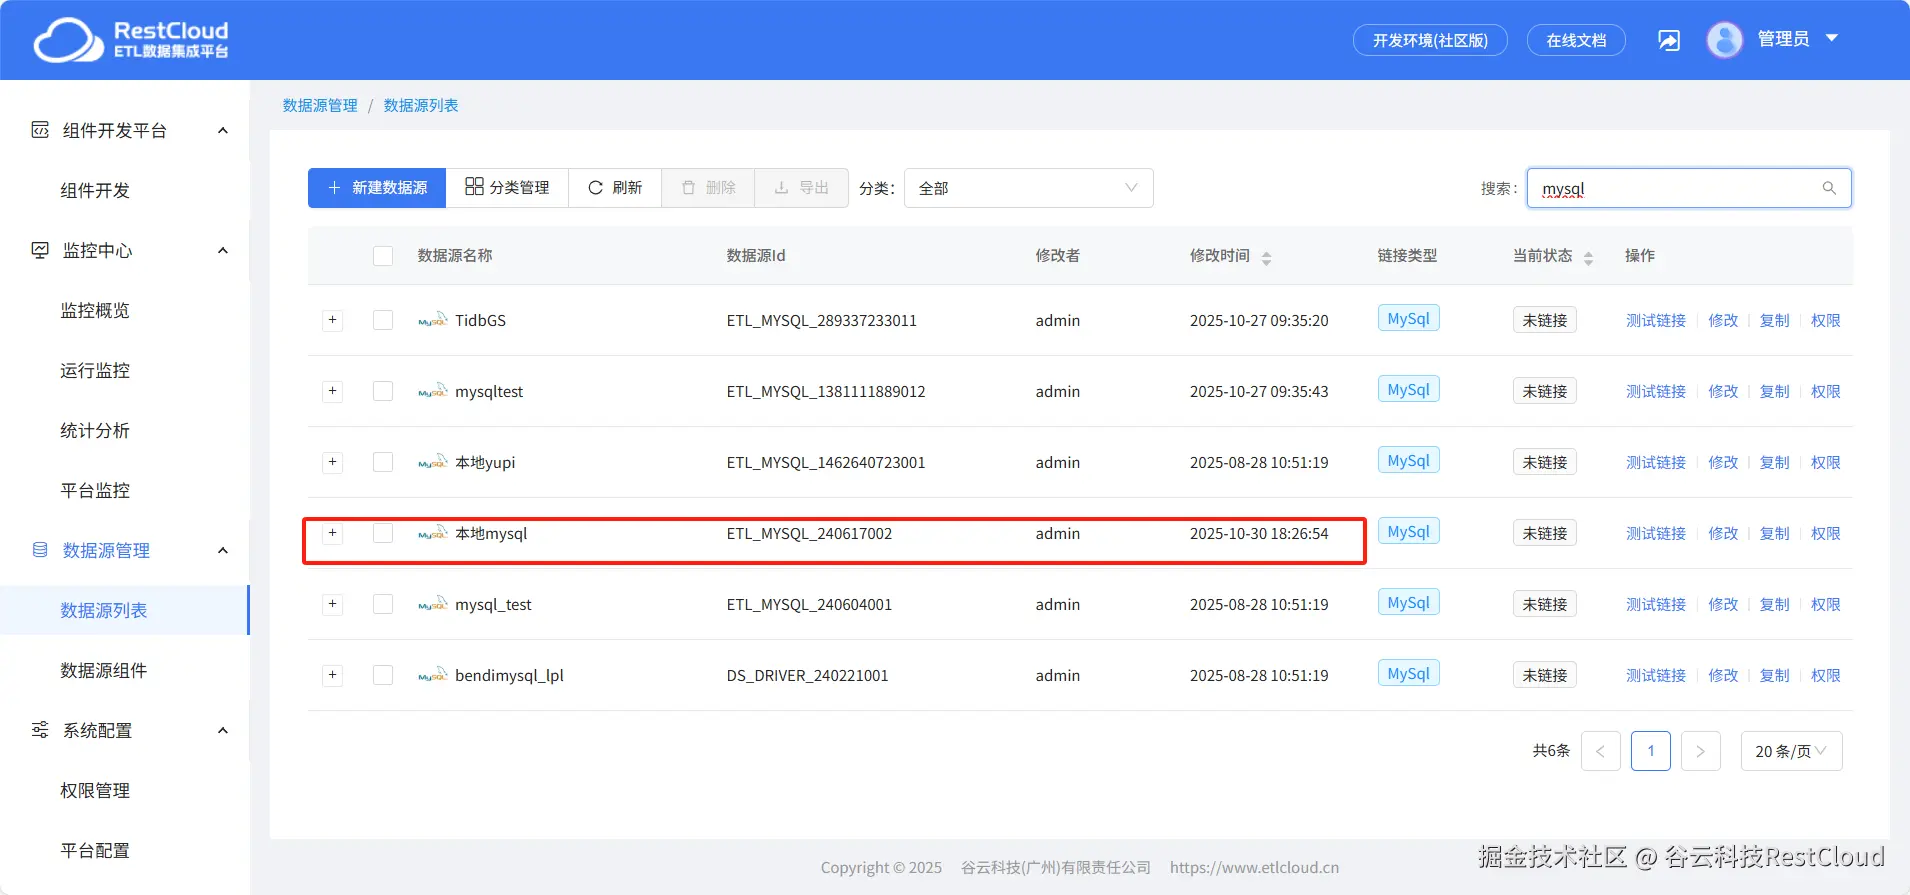Click the MySQL icon beside TidbGS

(433, 320)
